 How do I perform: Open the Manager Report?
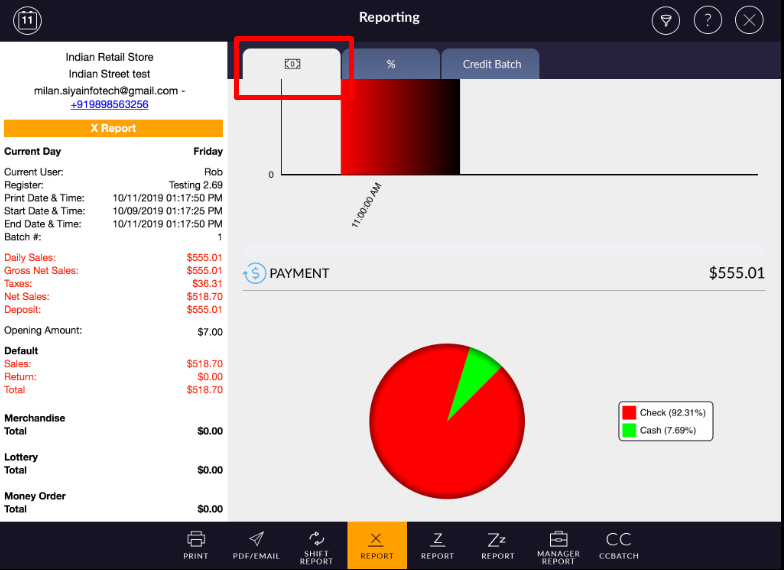coord(558,545)
